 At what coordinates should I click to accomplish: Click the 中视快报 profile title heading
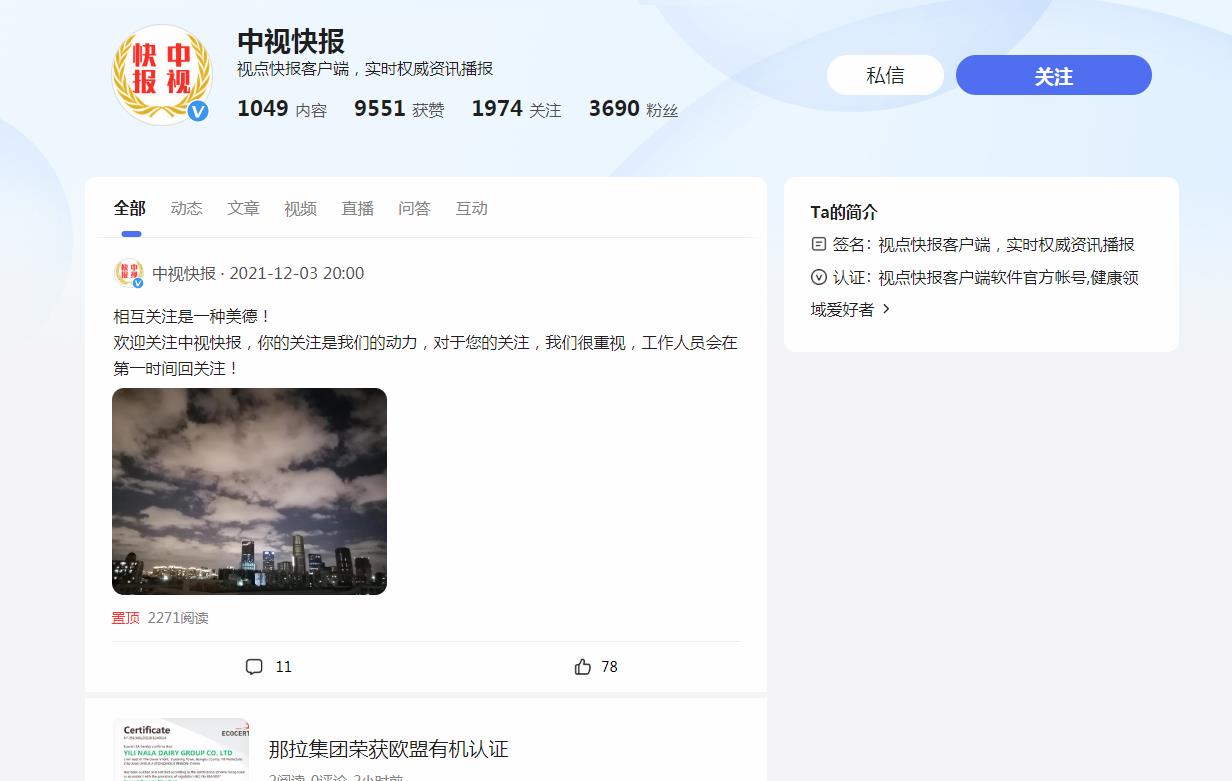coord(291,42)
